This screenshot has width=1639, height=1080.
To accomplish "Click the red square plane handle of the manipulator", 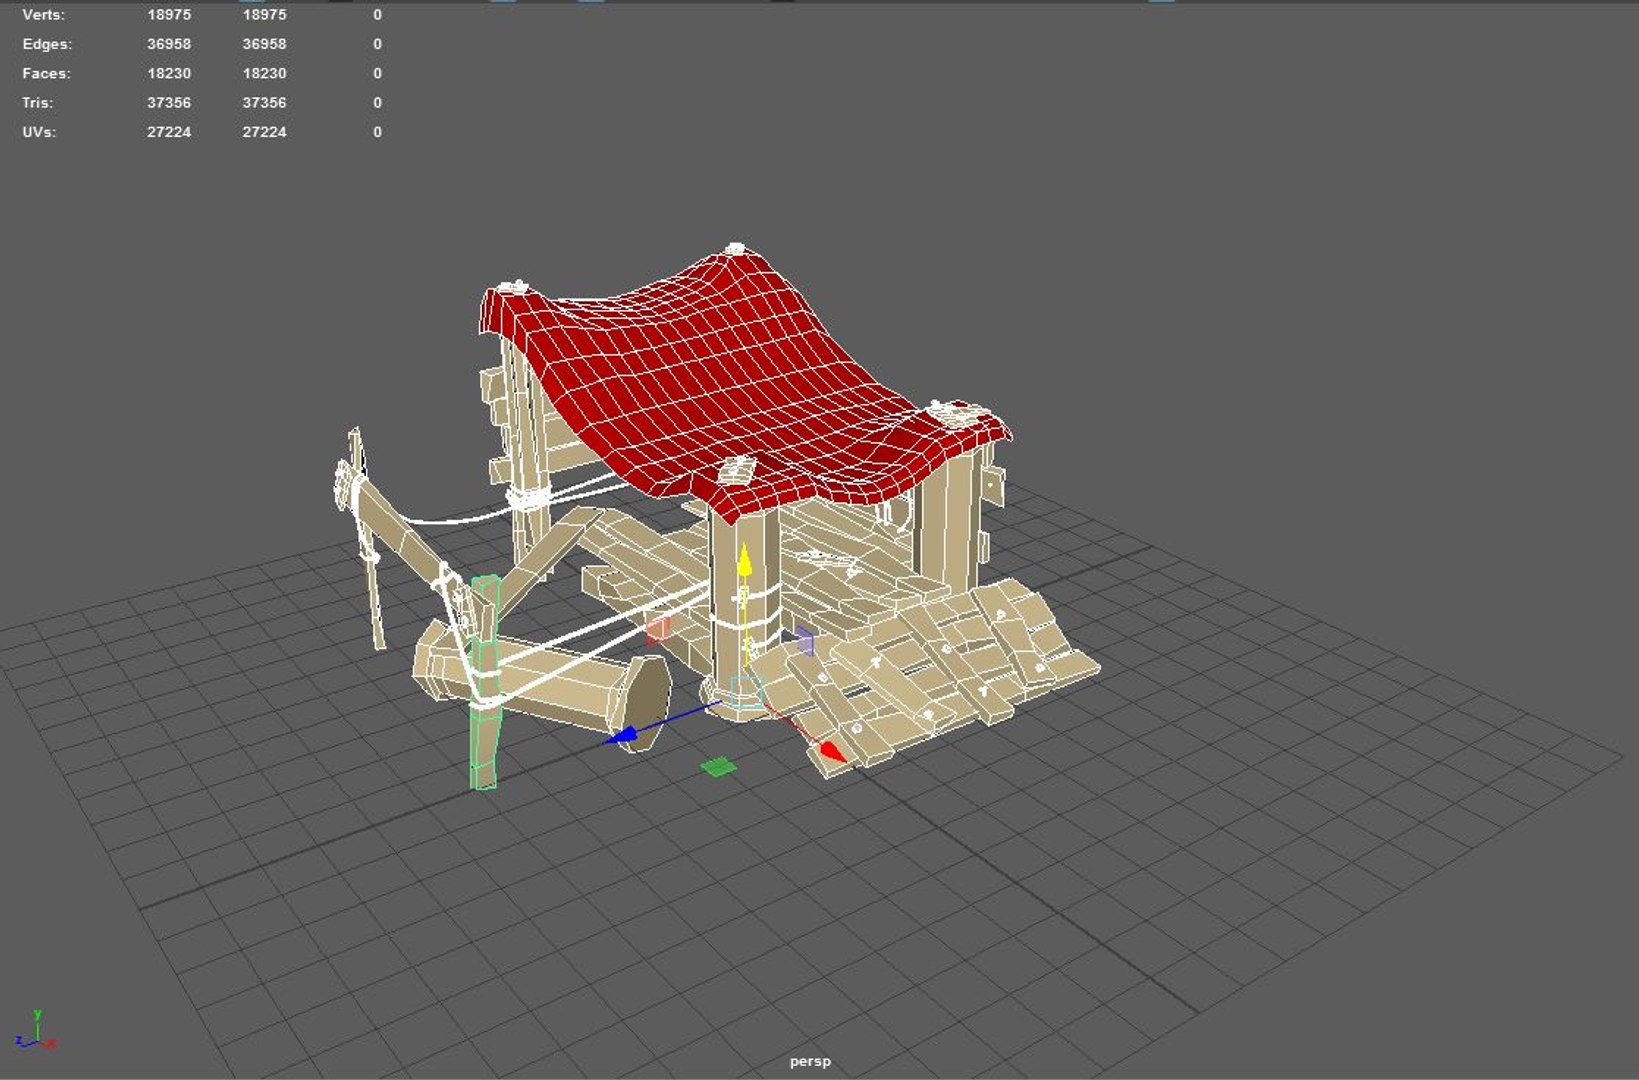I will tap(657, 630).
